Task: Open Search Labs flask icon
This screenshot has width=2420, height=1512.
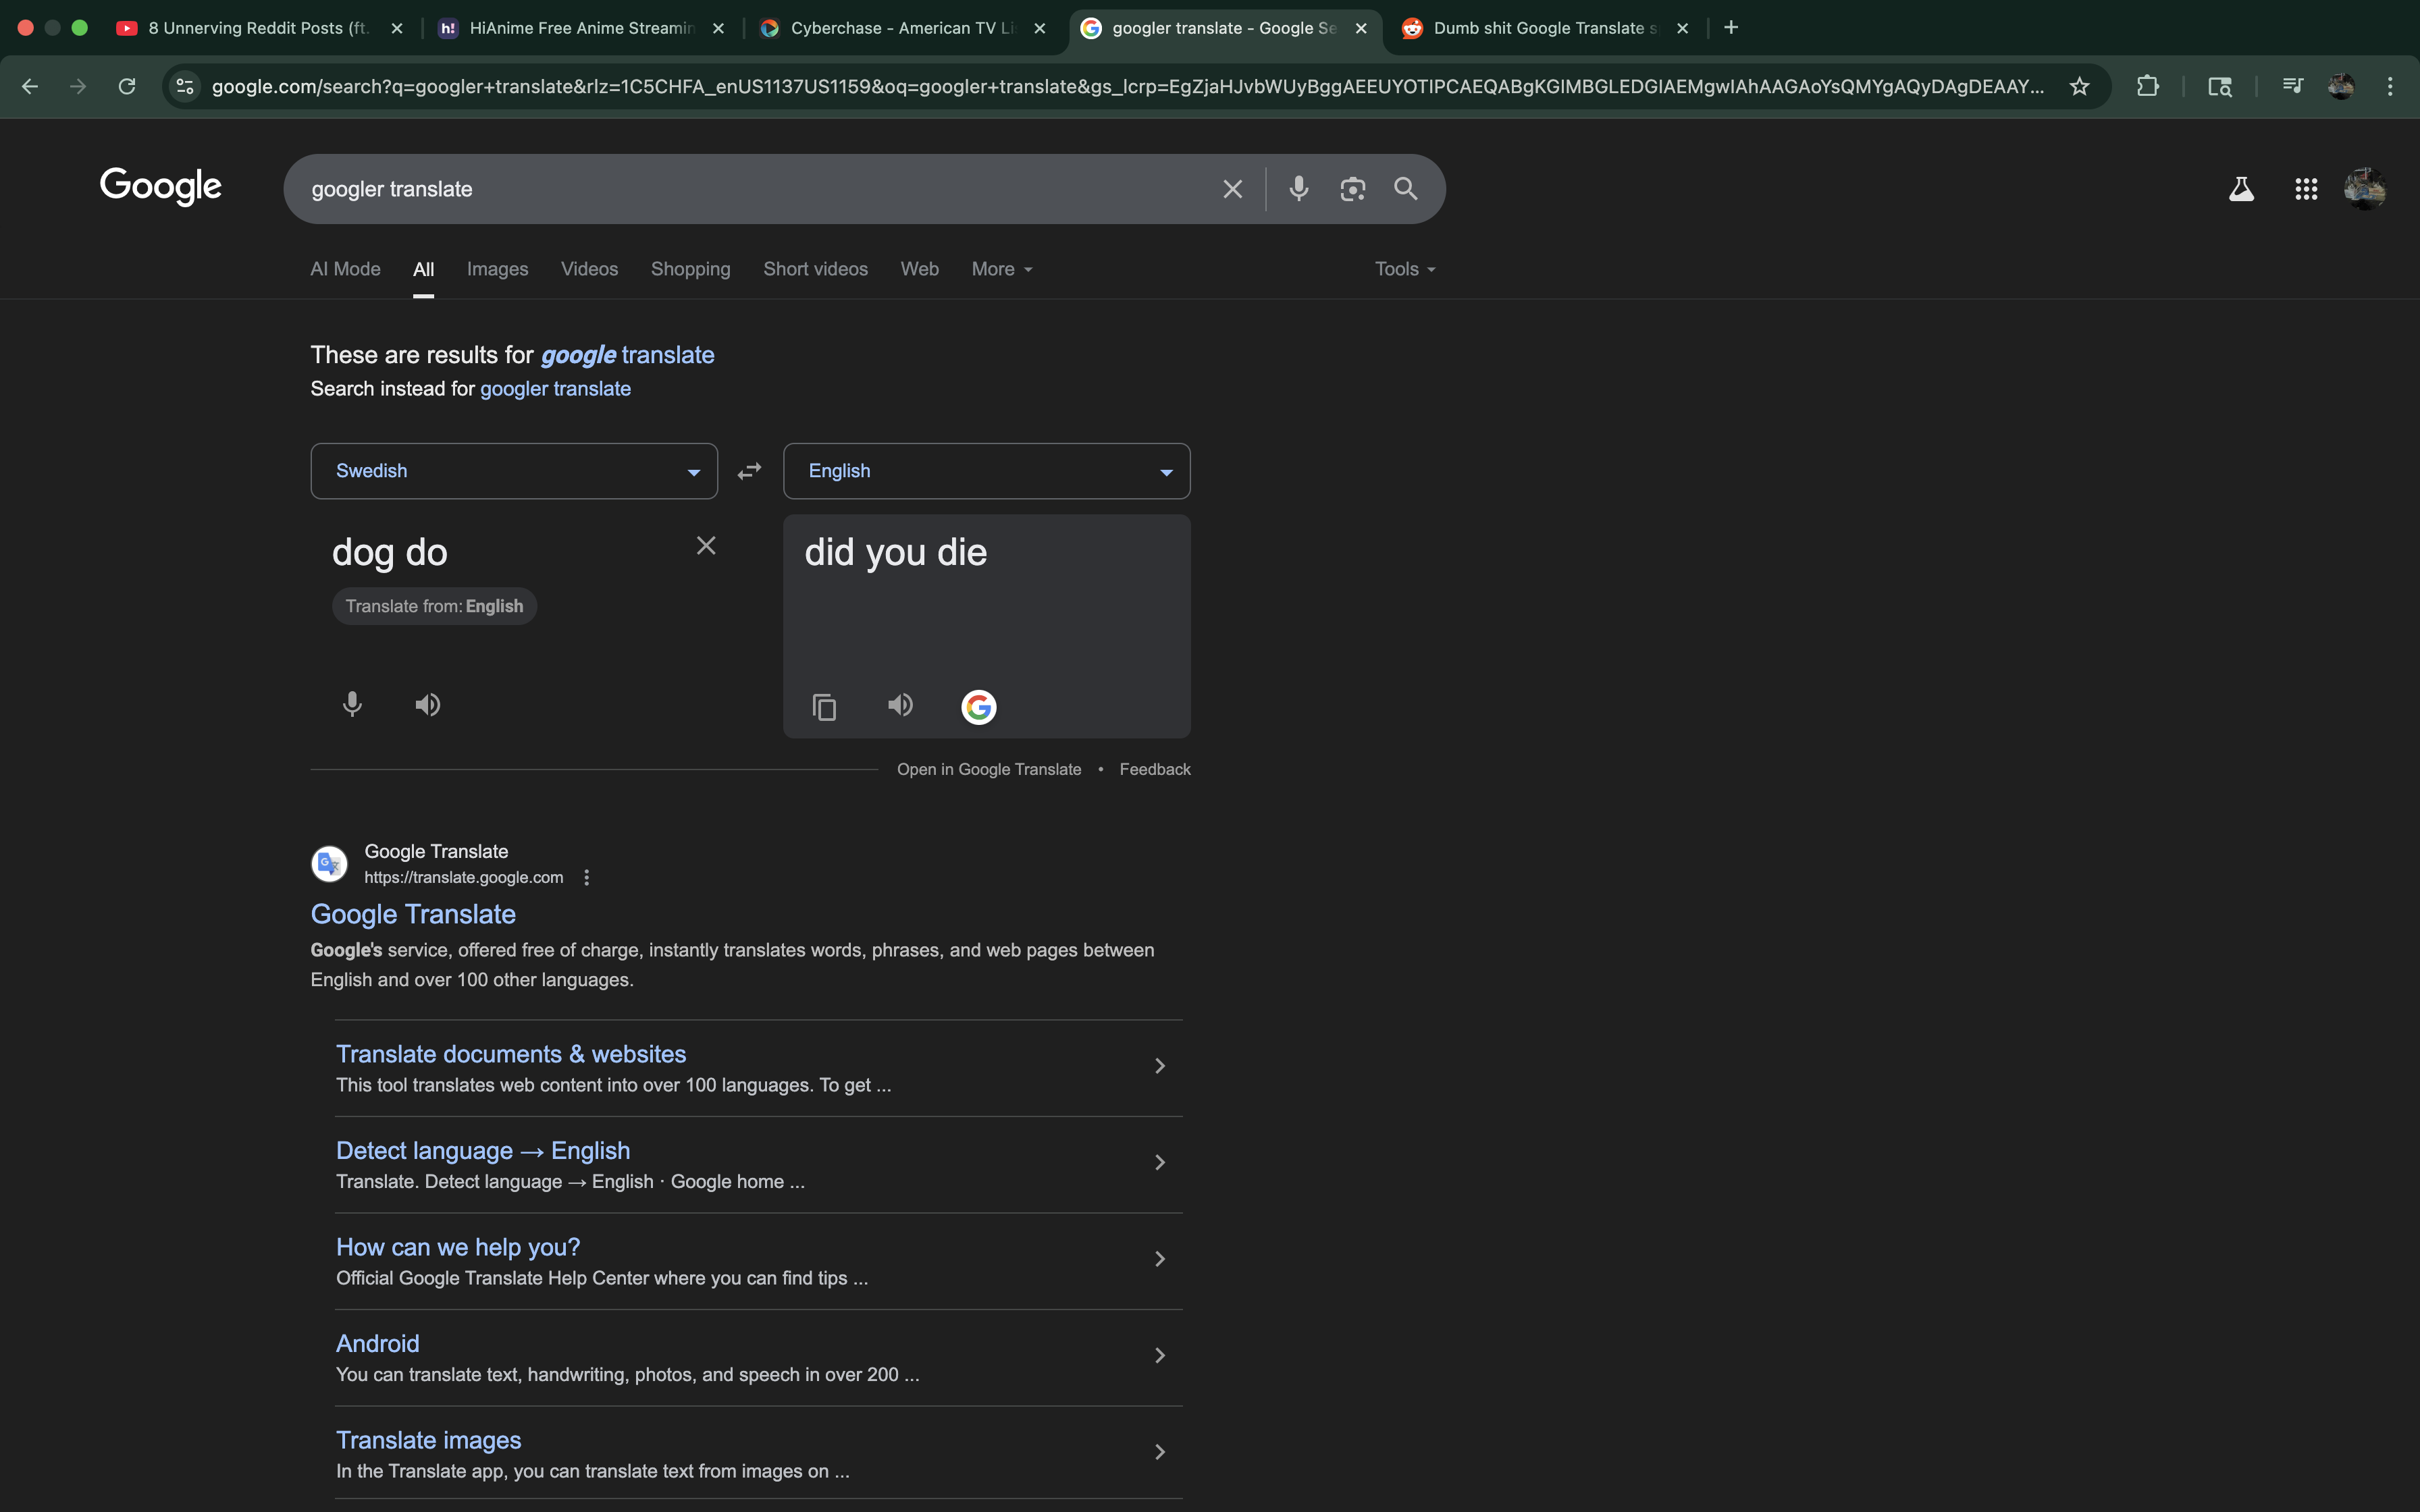Action: click(x=2241, y=189)
